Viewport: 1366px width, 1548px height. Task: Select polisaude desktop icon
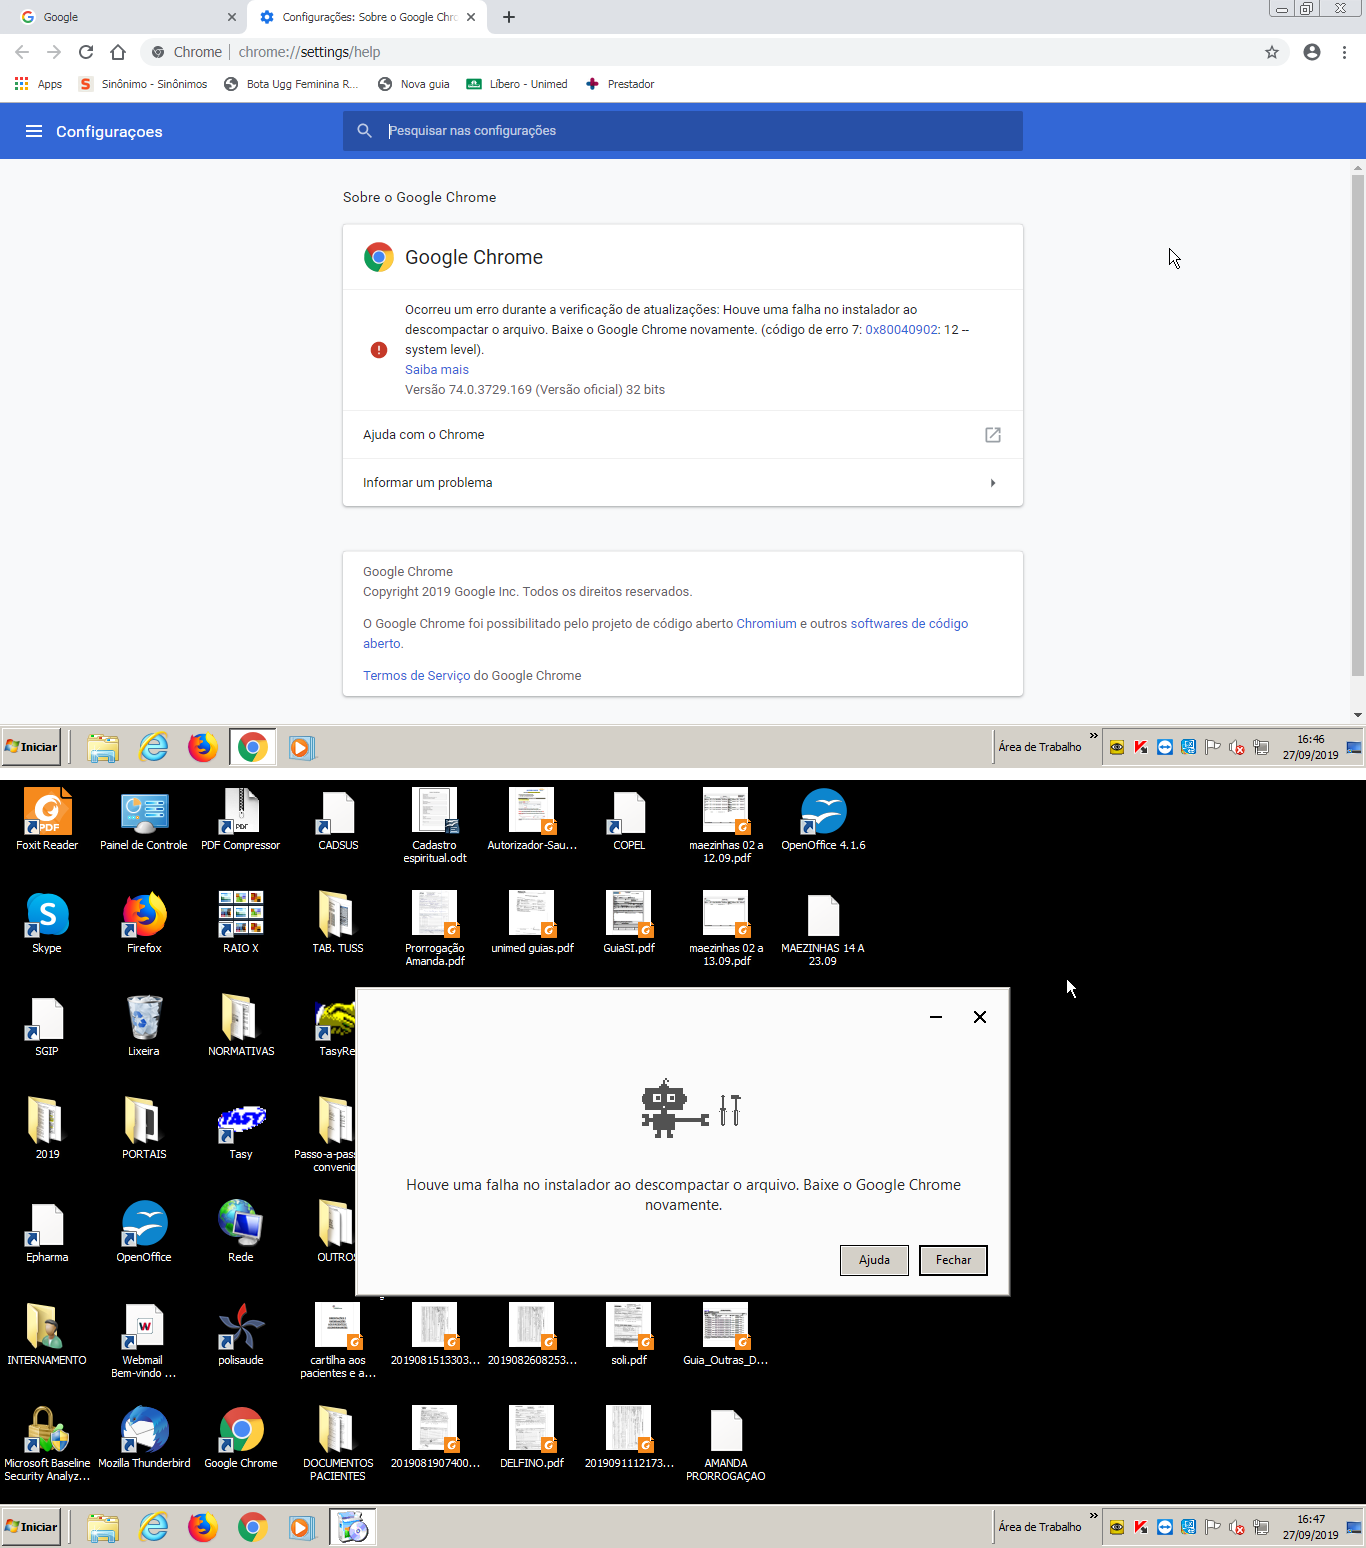click(x=241, y=1335)
